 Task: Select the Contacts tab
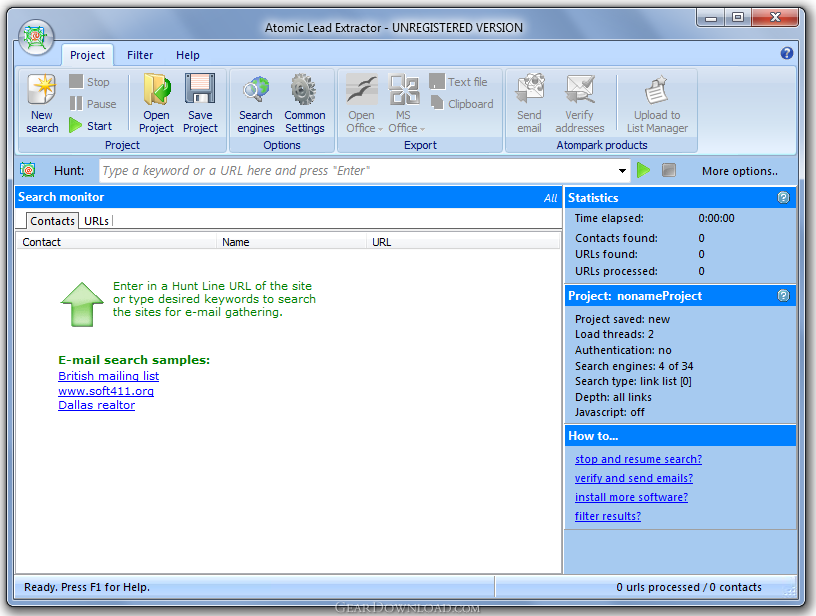pyautogui.click(x=52, y=221)
